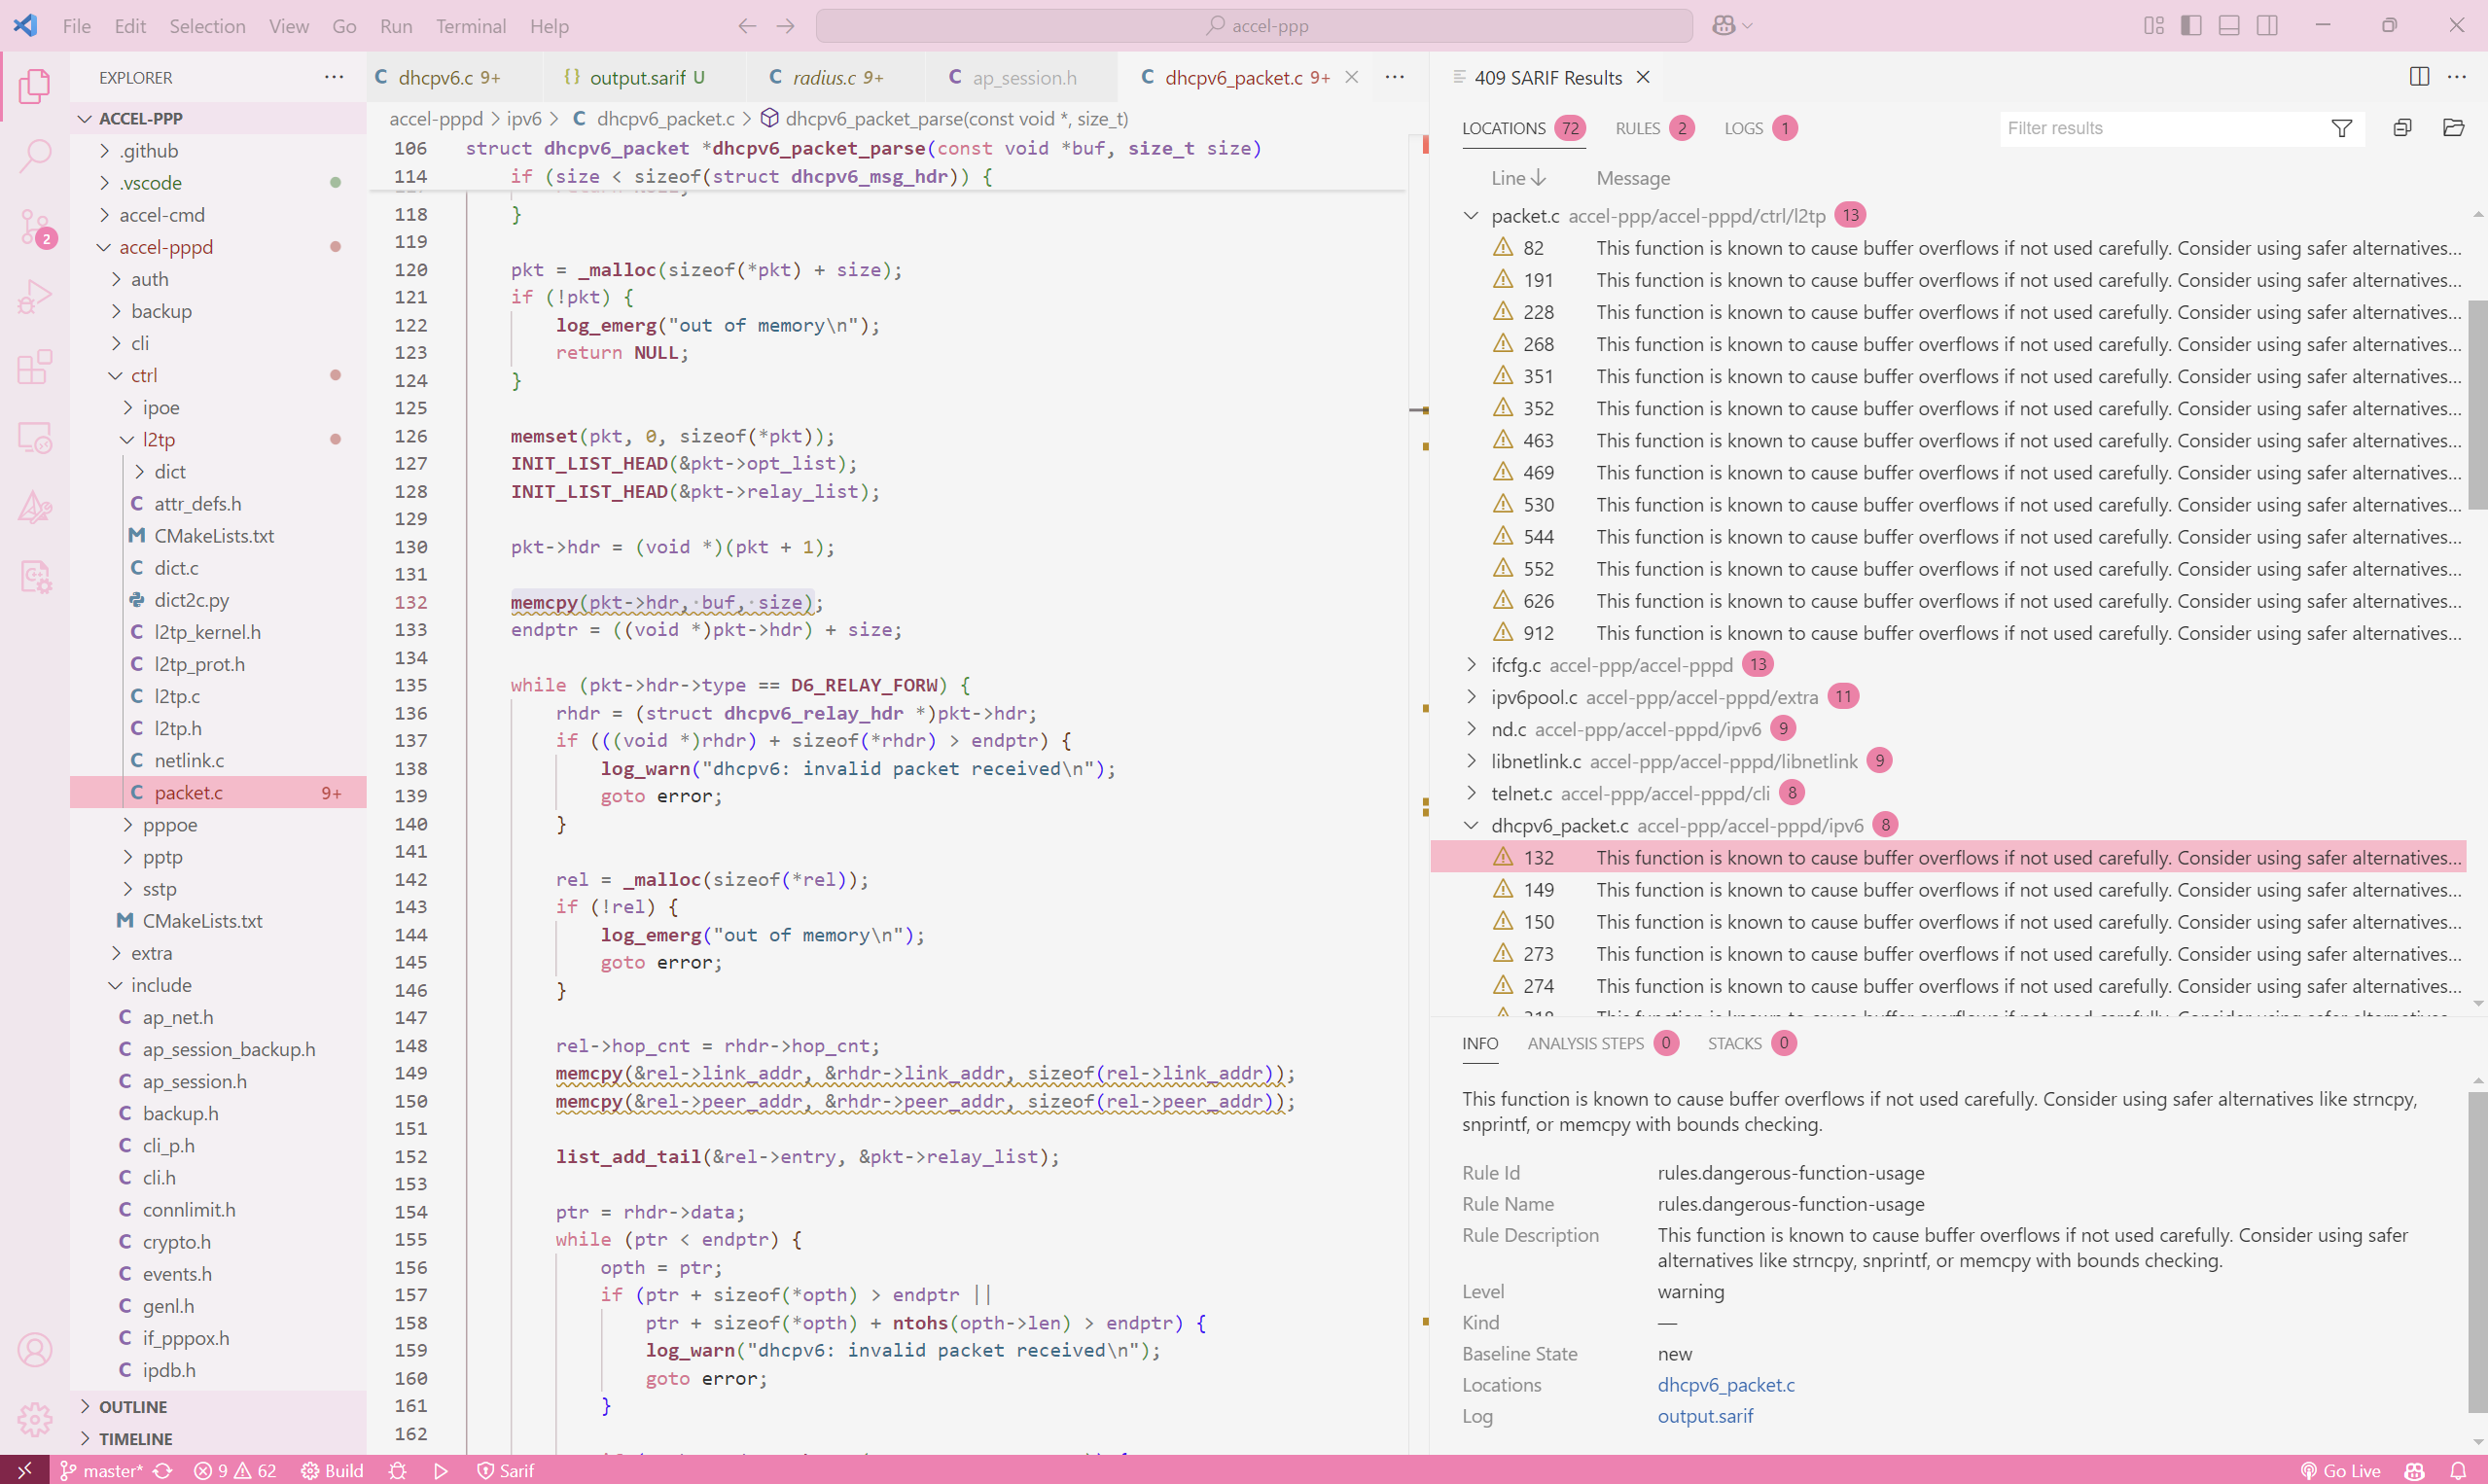The width and height of the screenshot is (2488, 1484).
Task: Click master branch in status bar
Action: click(102, 1470)
